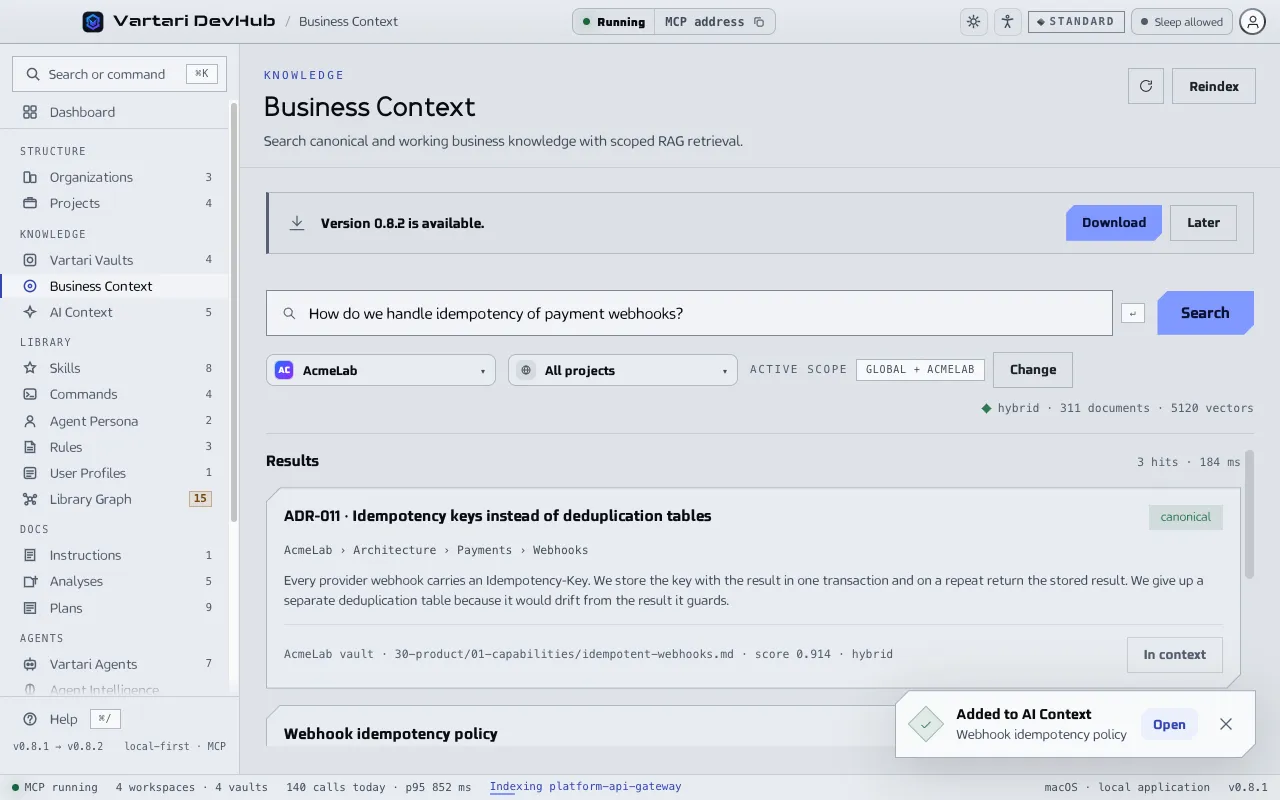The height and width of the screenshot is (800, 1280).
Task: Dismiss the Added to AI Context toast
Action: [x=1226, y=724]
